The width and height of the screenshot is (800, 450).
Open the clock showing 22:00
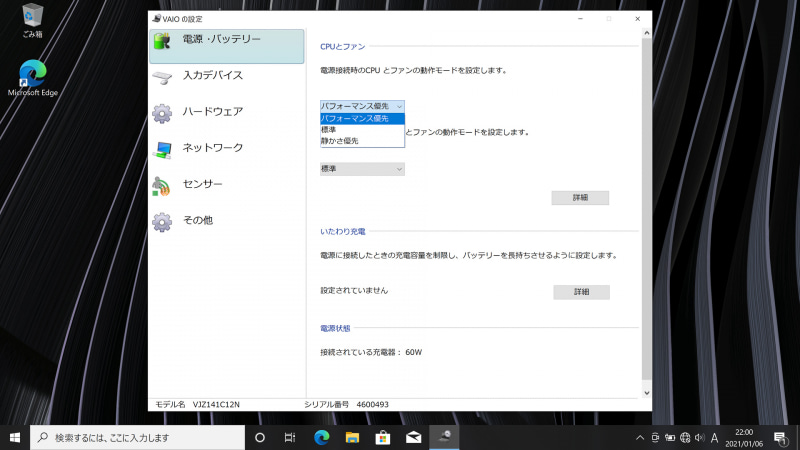click(x=744, y=438)
